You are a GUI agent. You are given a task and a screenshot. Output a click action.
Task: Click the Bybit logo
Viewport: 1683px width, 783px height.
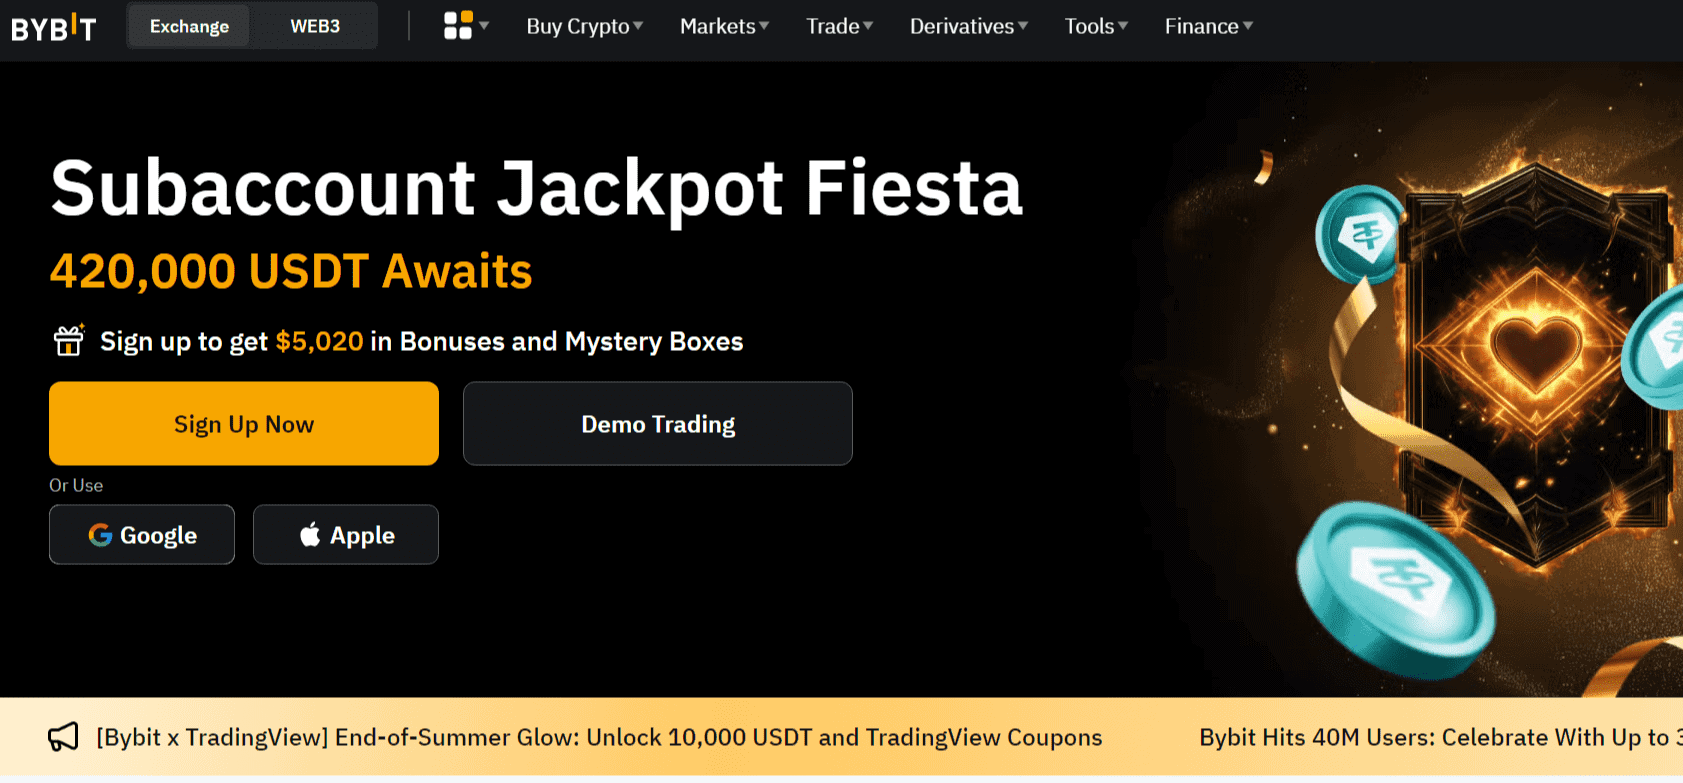(x=54, y=27)
